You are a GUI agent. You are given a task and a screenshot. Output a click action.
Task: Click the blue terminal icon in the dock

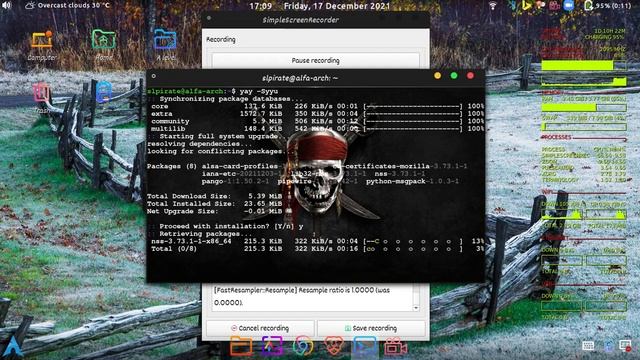click(x=364, y=347)
